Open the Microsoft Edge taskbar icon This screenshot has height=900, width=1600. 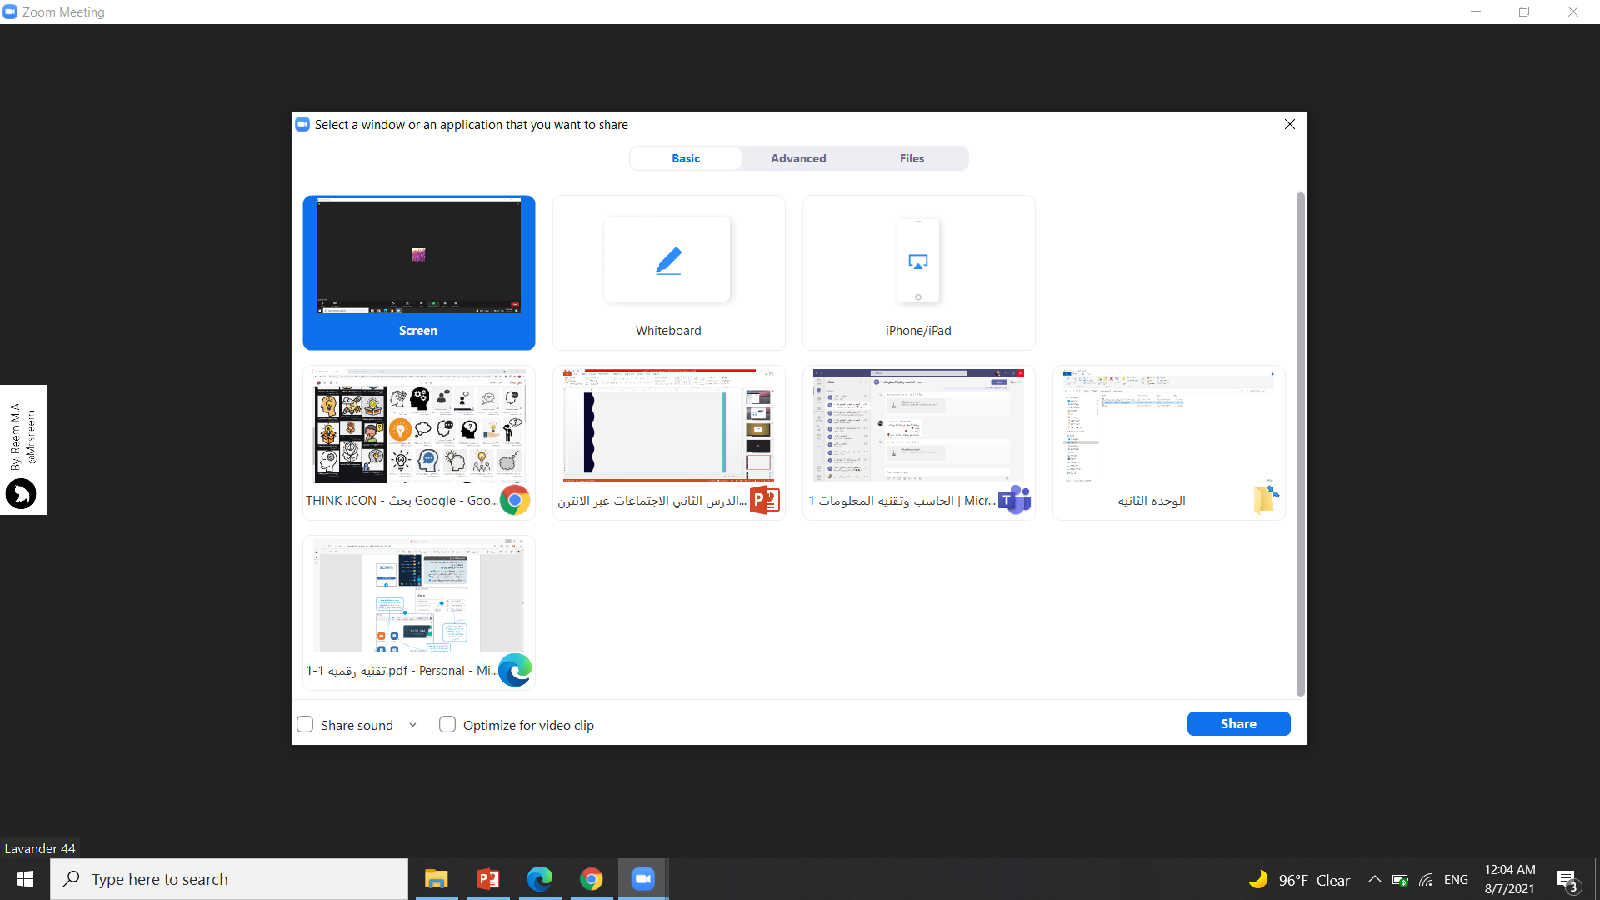coord(540,879)
